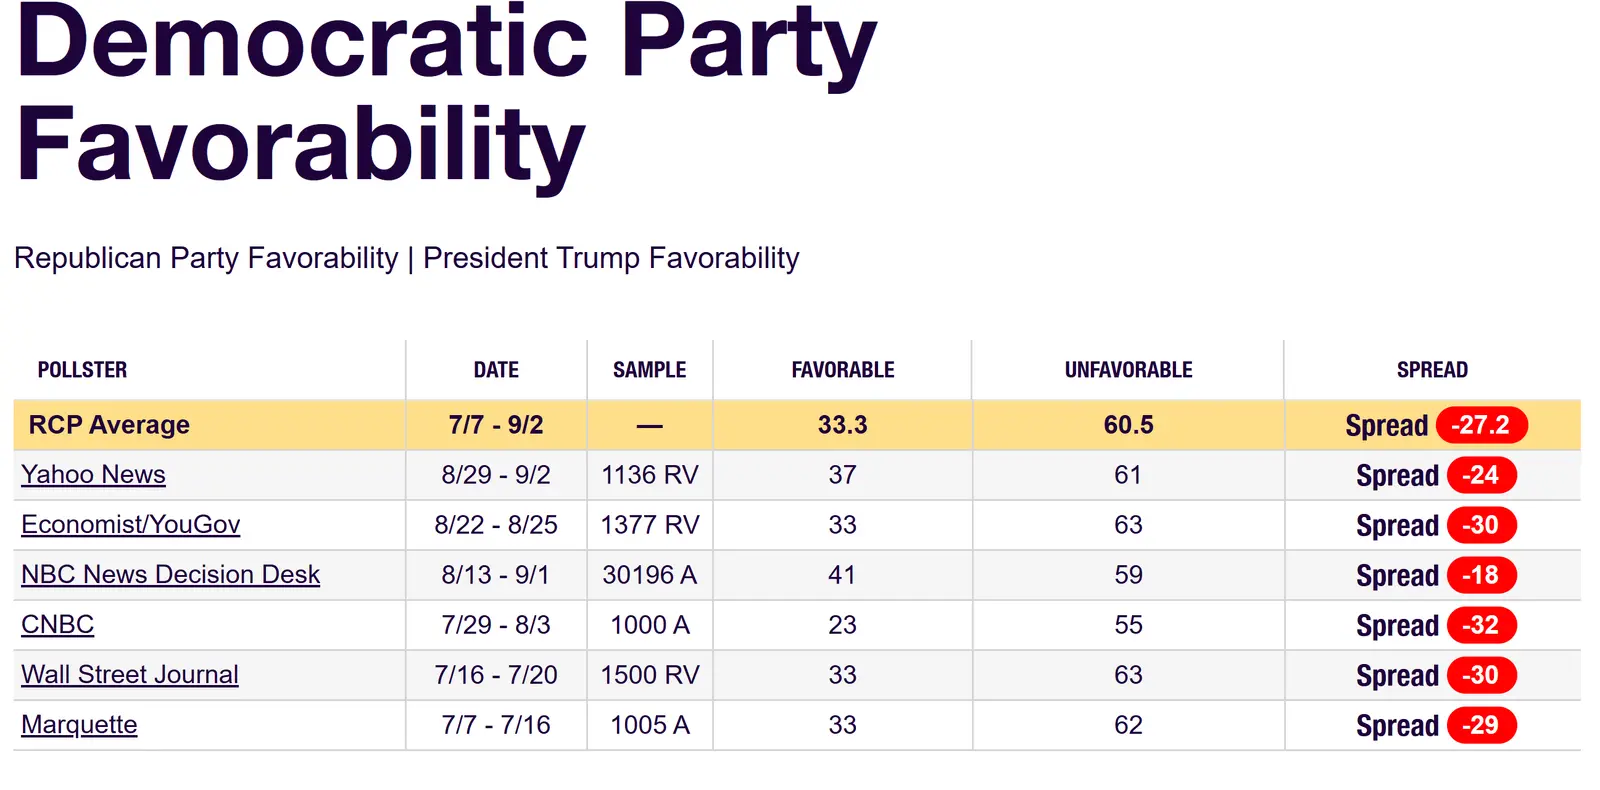Screen dimensions: 1600x790
Task: Open the Republican Party Favorability link
Action: point(206,258)
